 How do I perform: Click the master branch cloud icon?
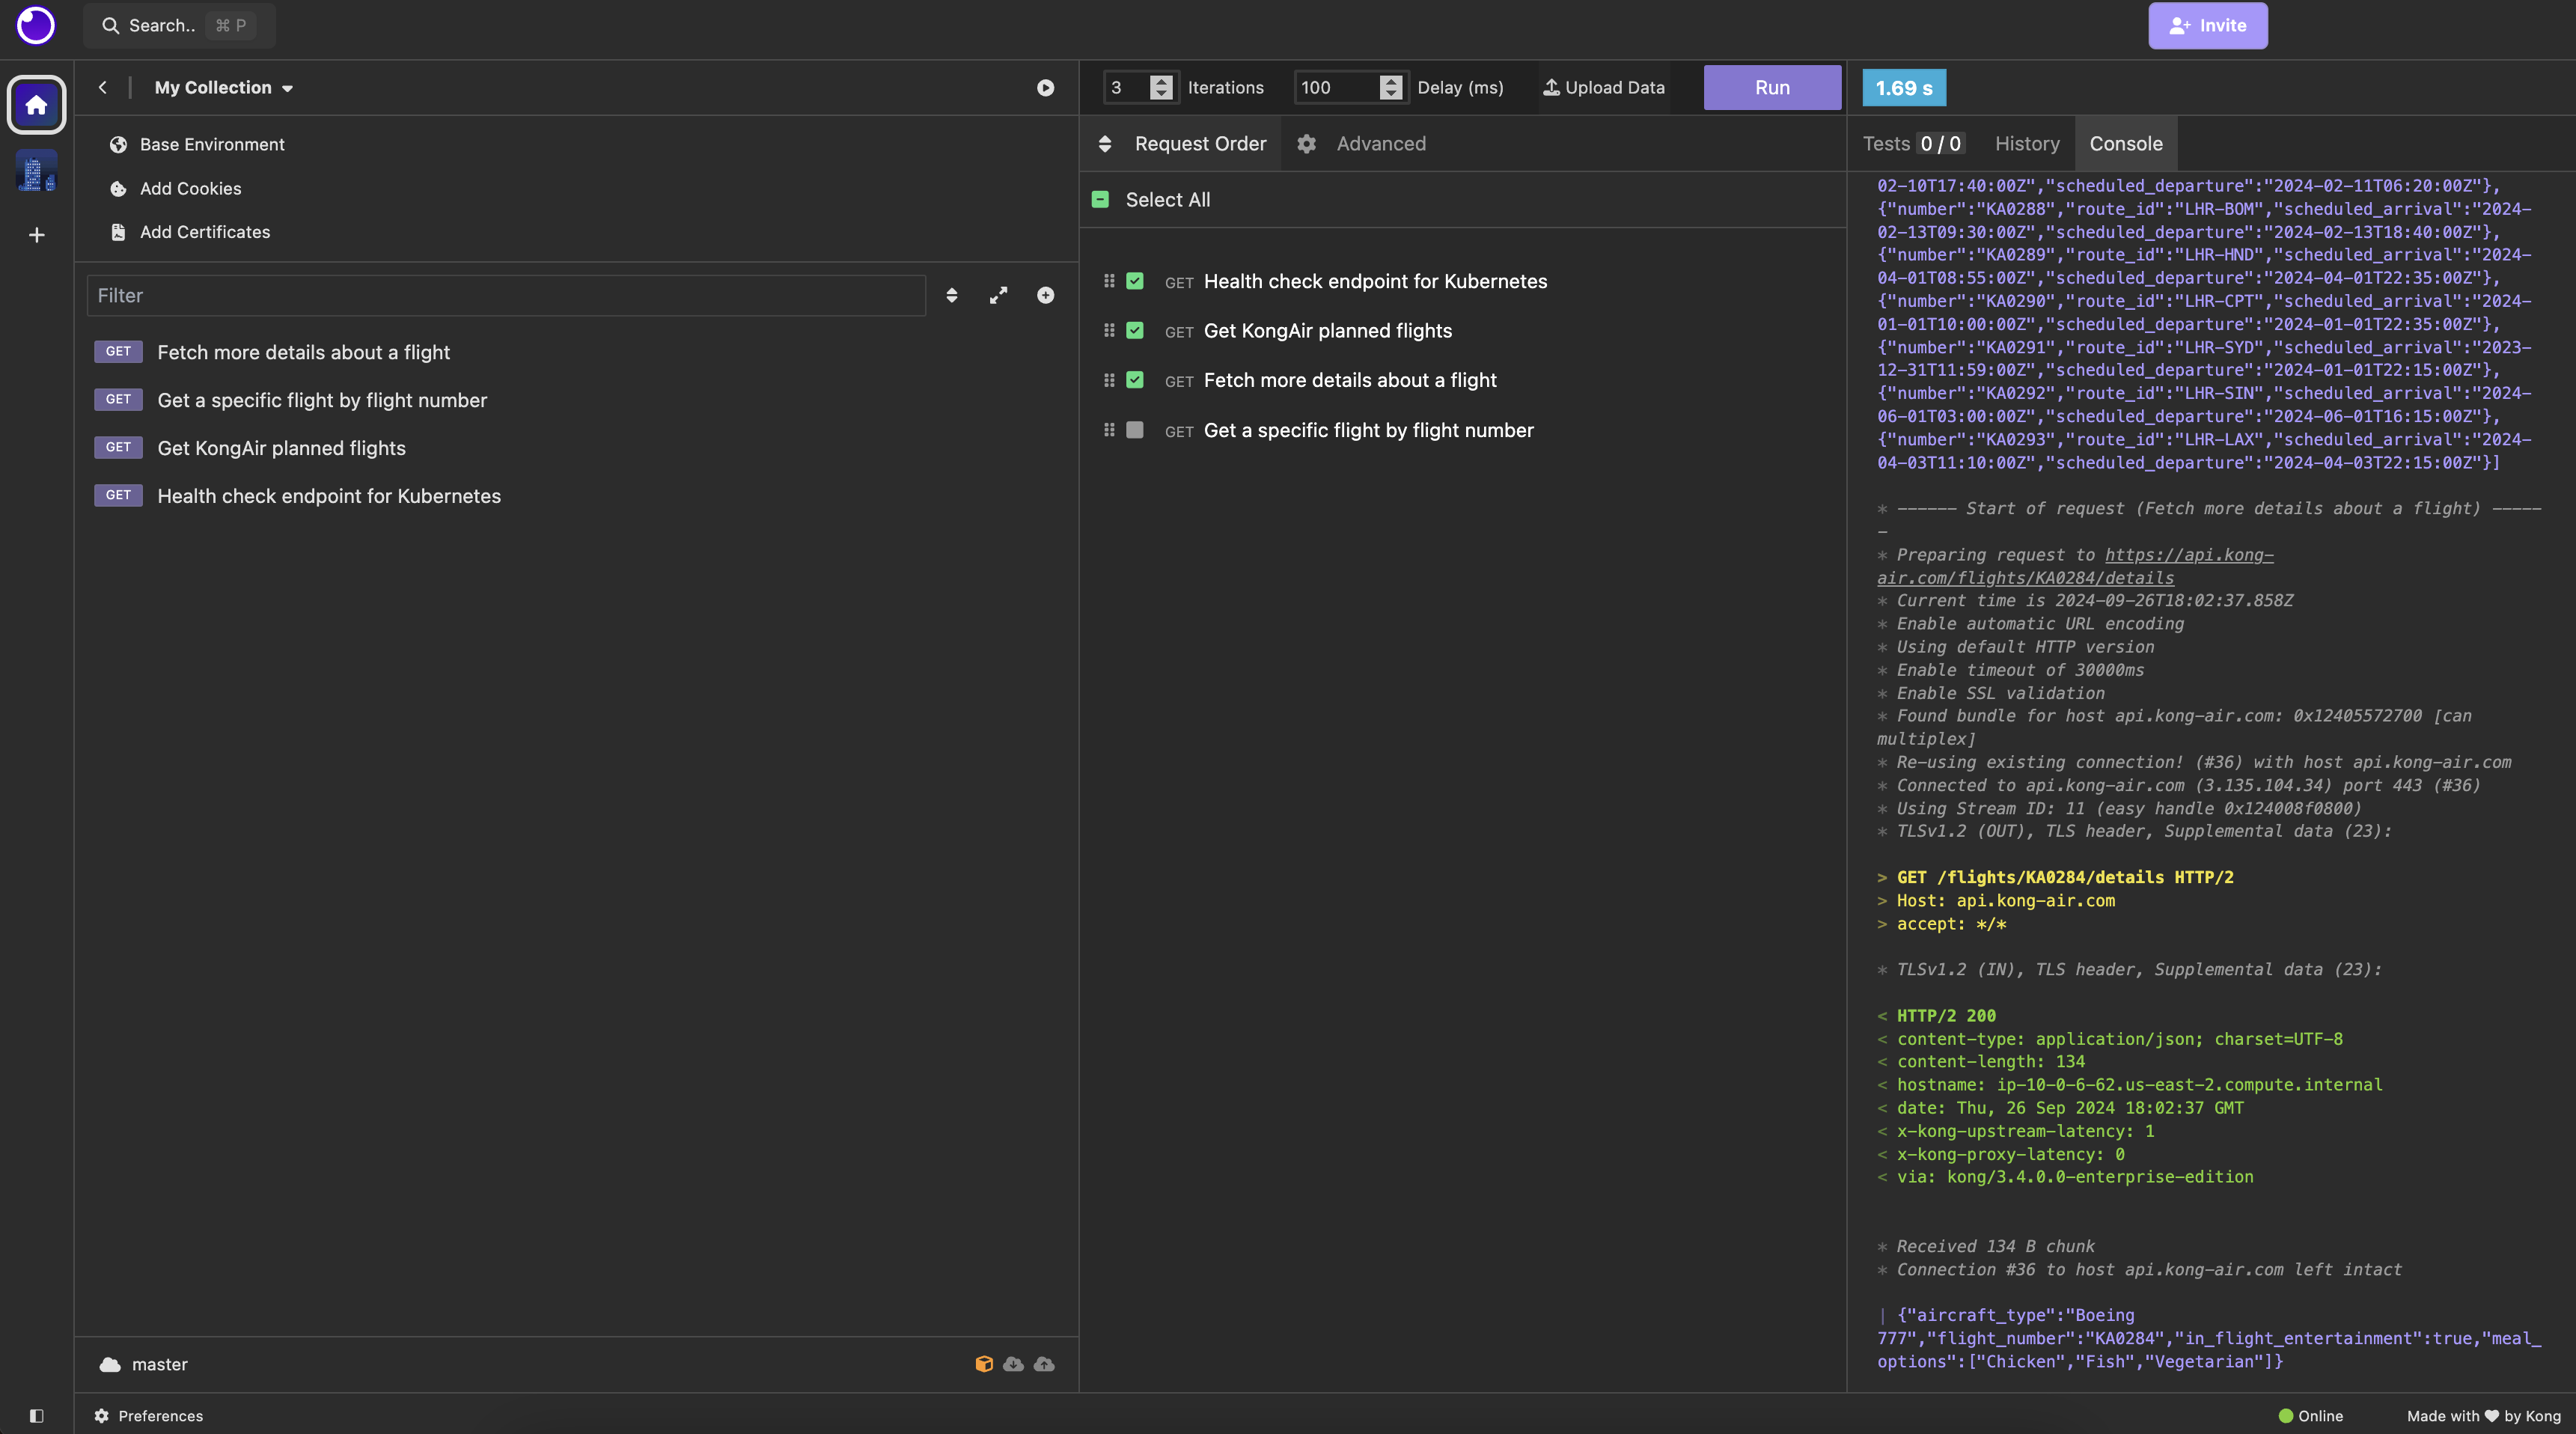pos(110,1364)
